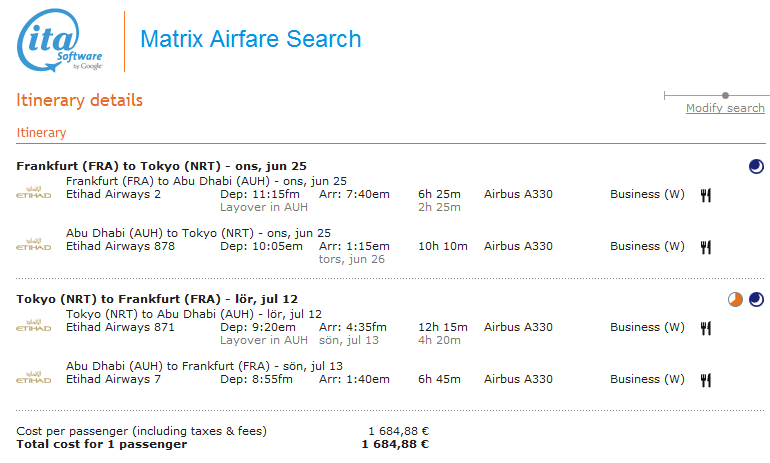Click the meal icon for Etihad Airways 7
Image resolution: width=770 pixels, height=463 pixels.
pos(705,379)
